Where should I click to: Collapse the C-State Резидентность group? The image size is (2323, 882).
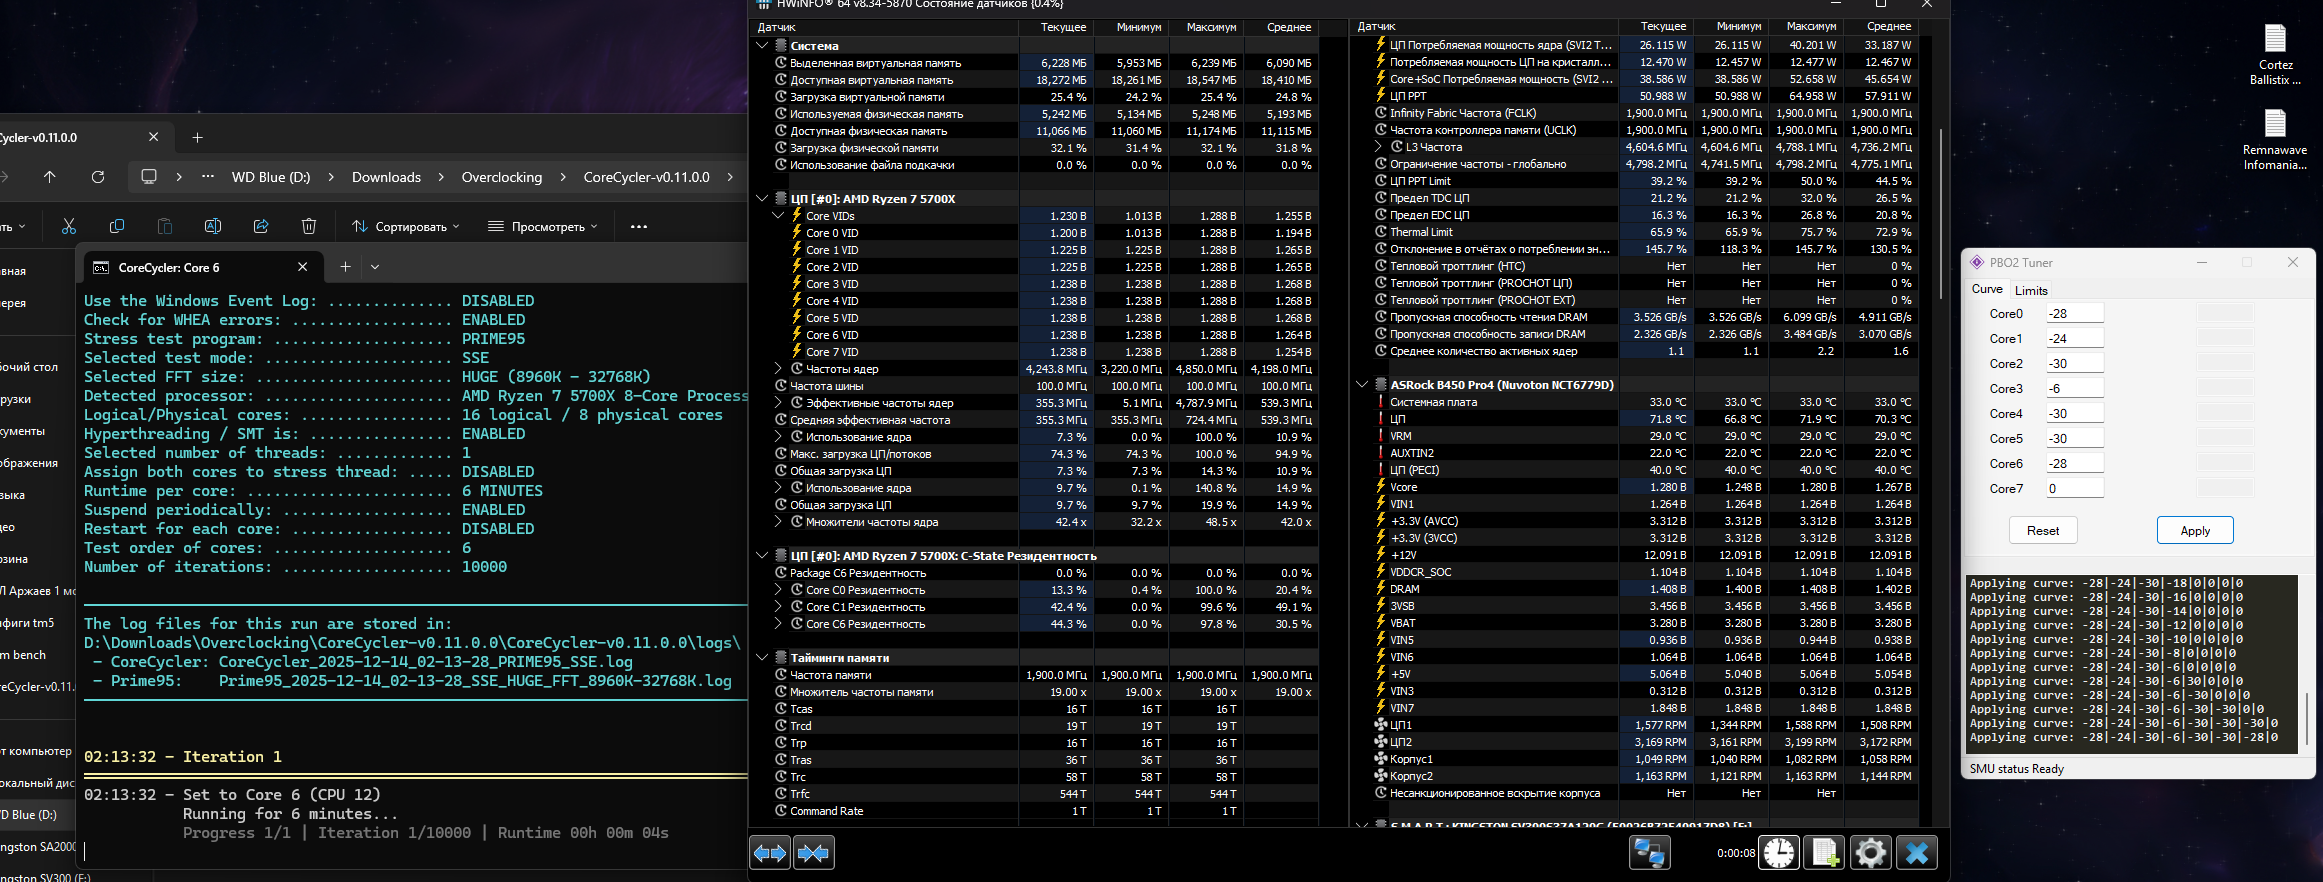point(762,556)
